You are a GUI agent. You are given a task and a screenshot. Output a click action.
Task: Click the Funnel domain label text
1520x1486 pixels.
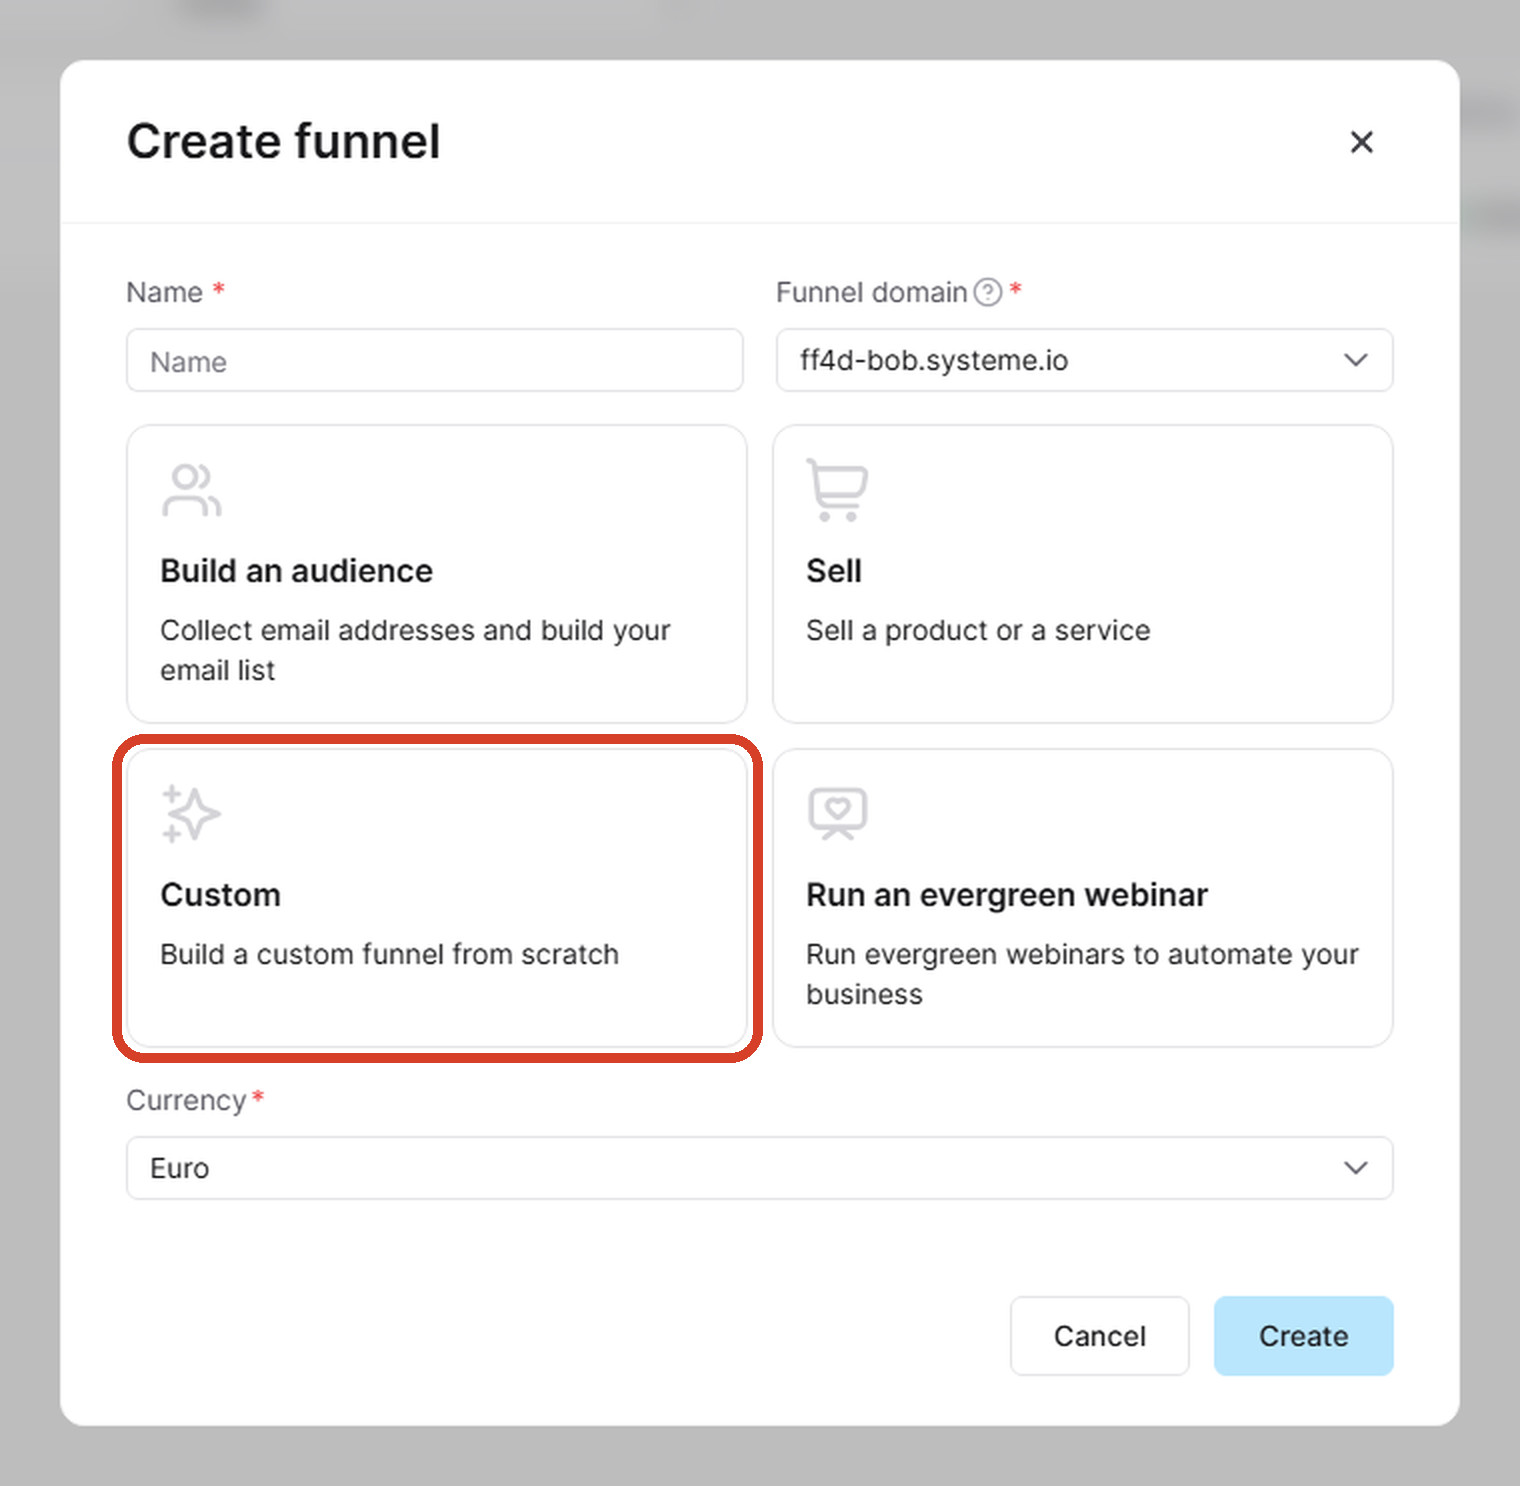tap(871, 292)
